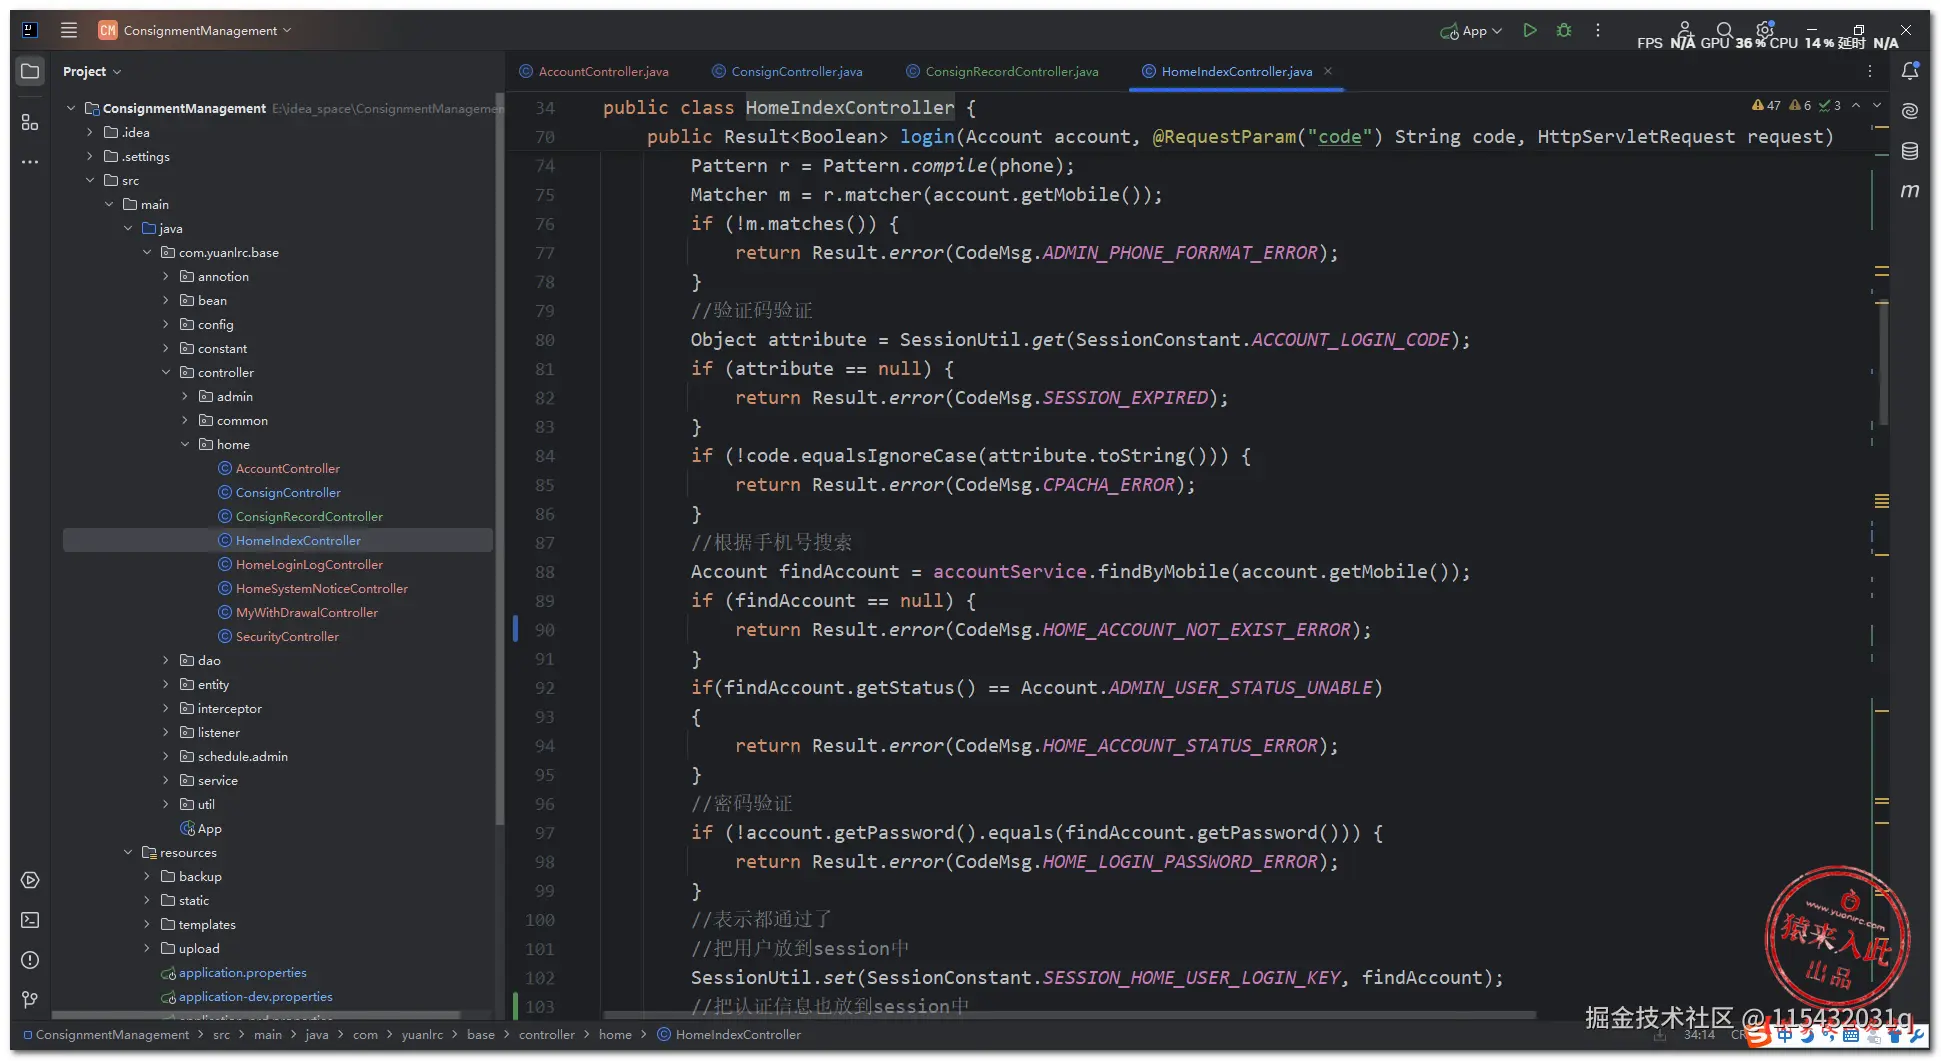
Task: Expand the dao package
Action: point(166,660)
